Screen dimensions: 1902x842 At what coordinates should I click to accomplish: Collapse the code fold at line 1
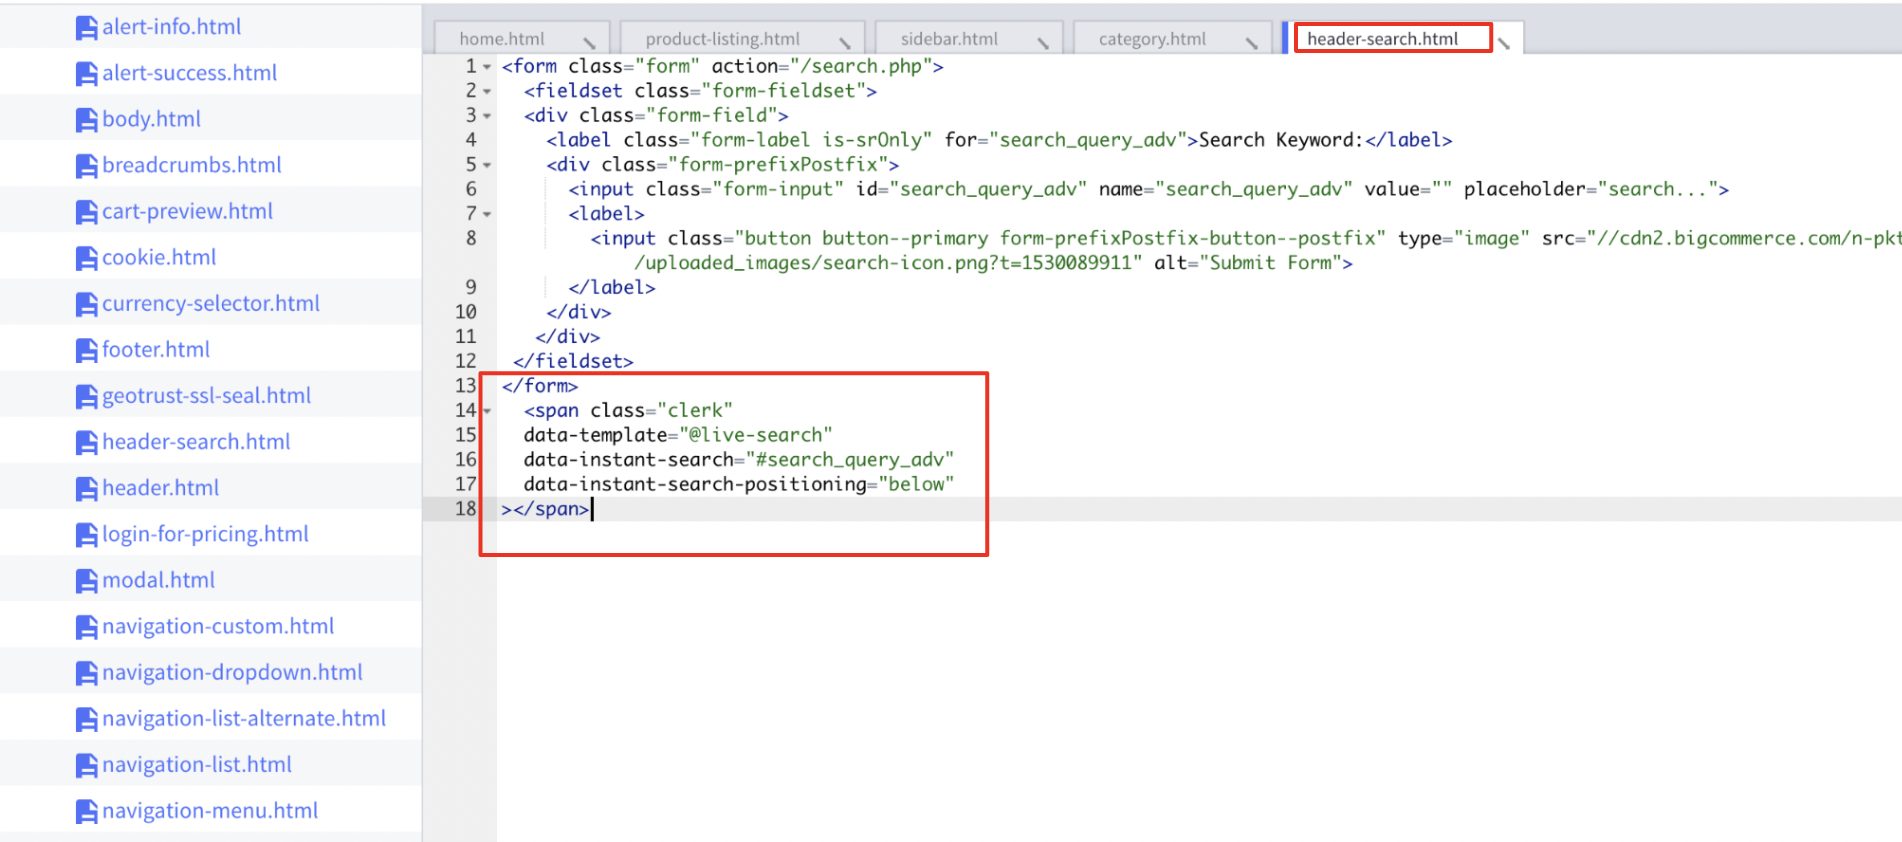(x=487, y=67)
